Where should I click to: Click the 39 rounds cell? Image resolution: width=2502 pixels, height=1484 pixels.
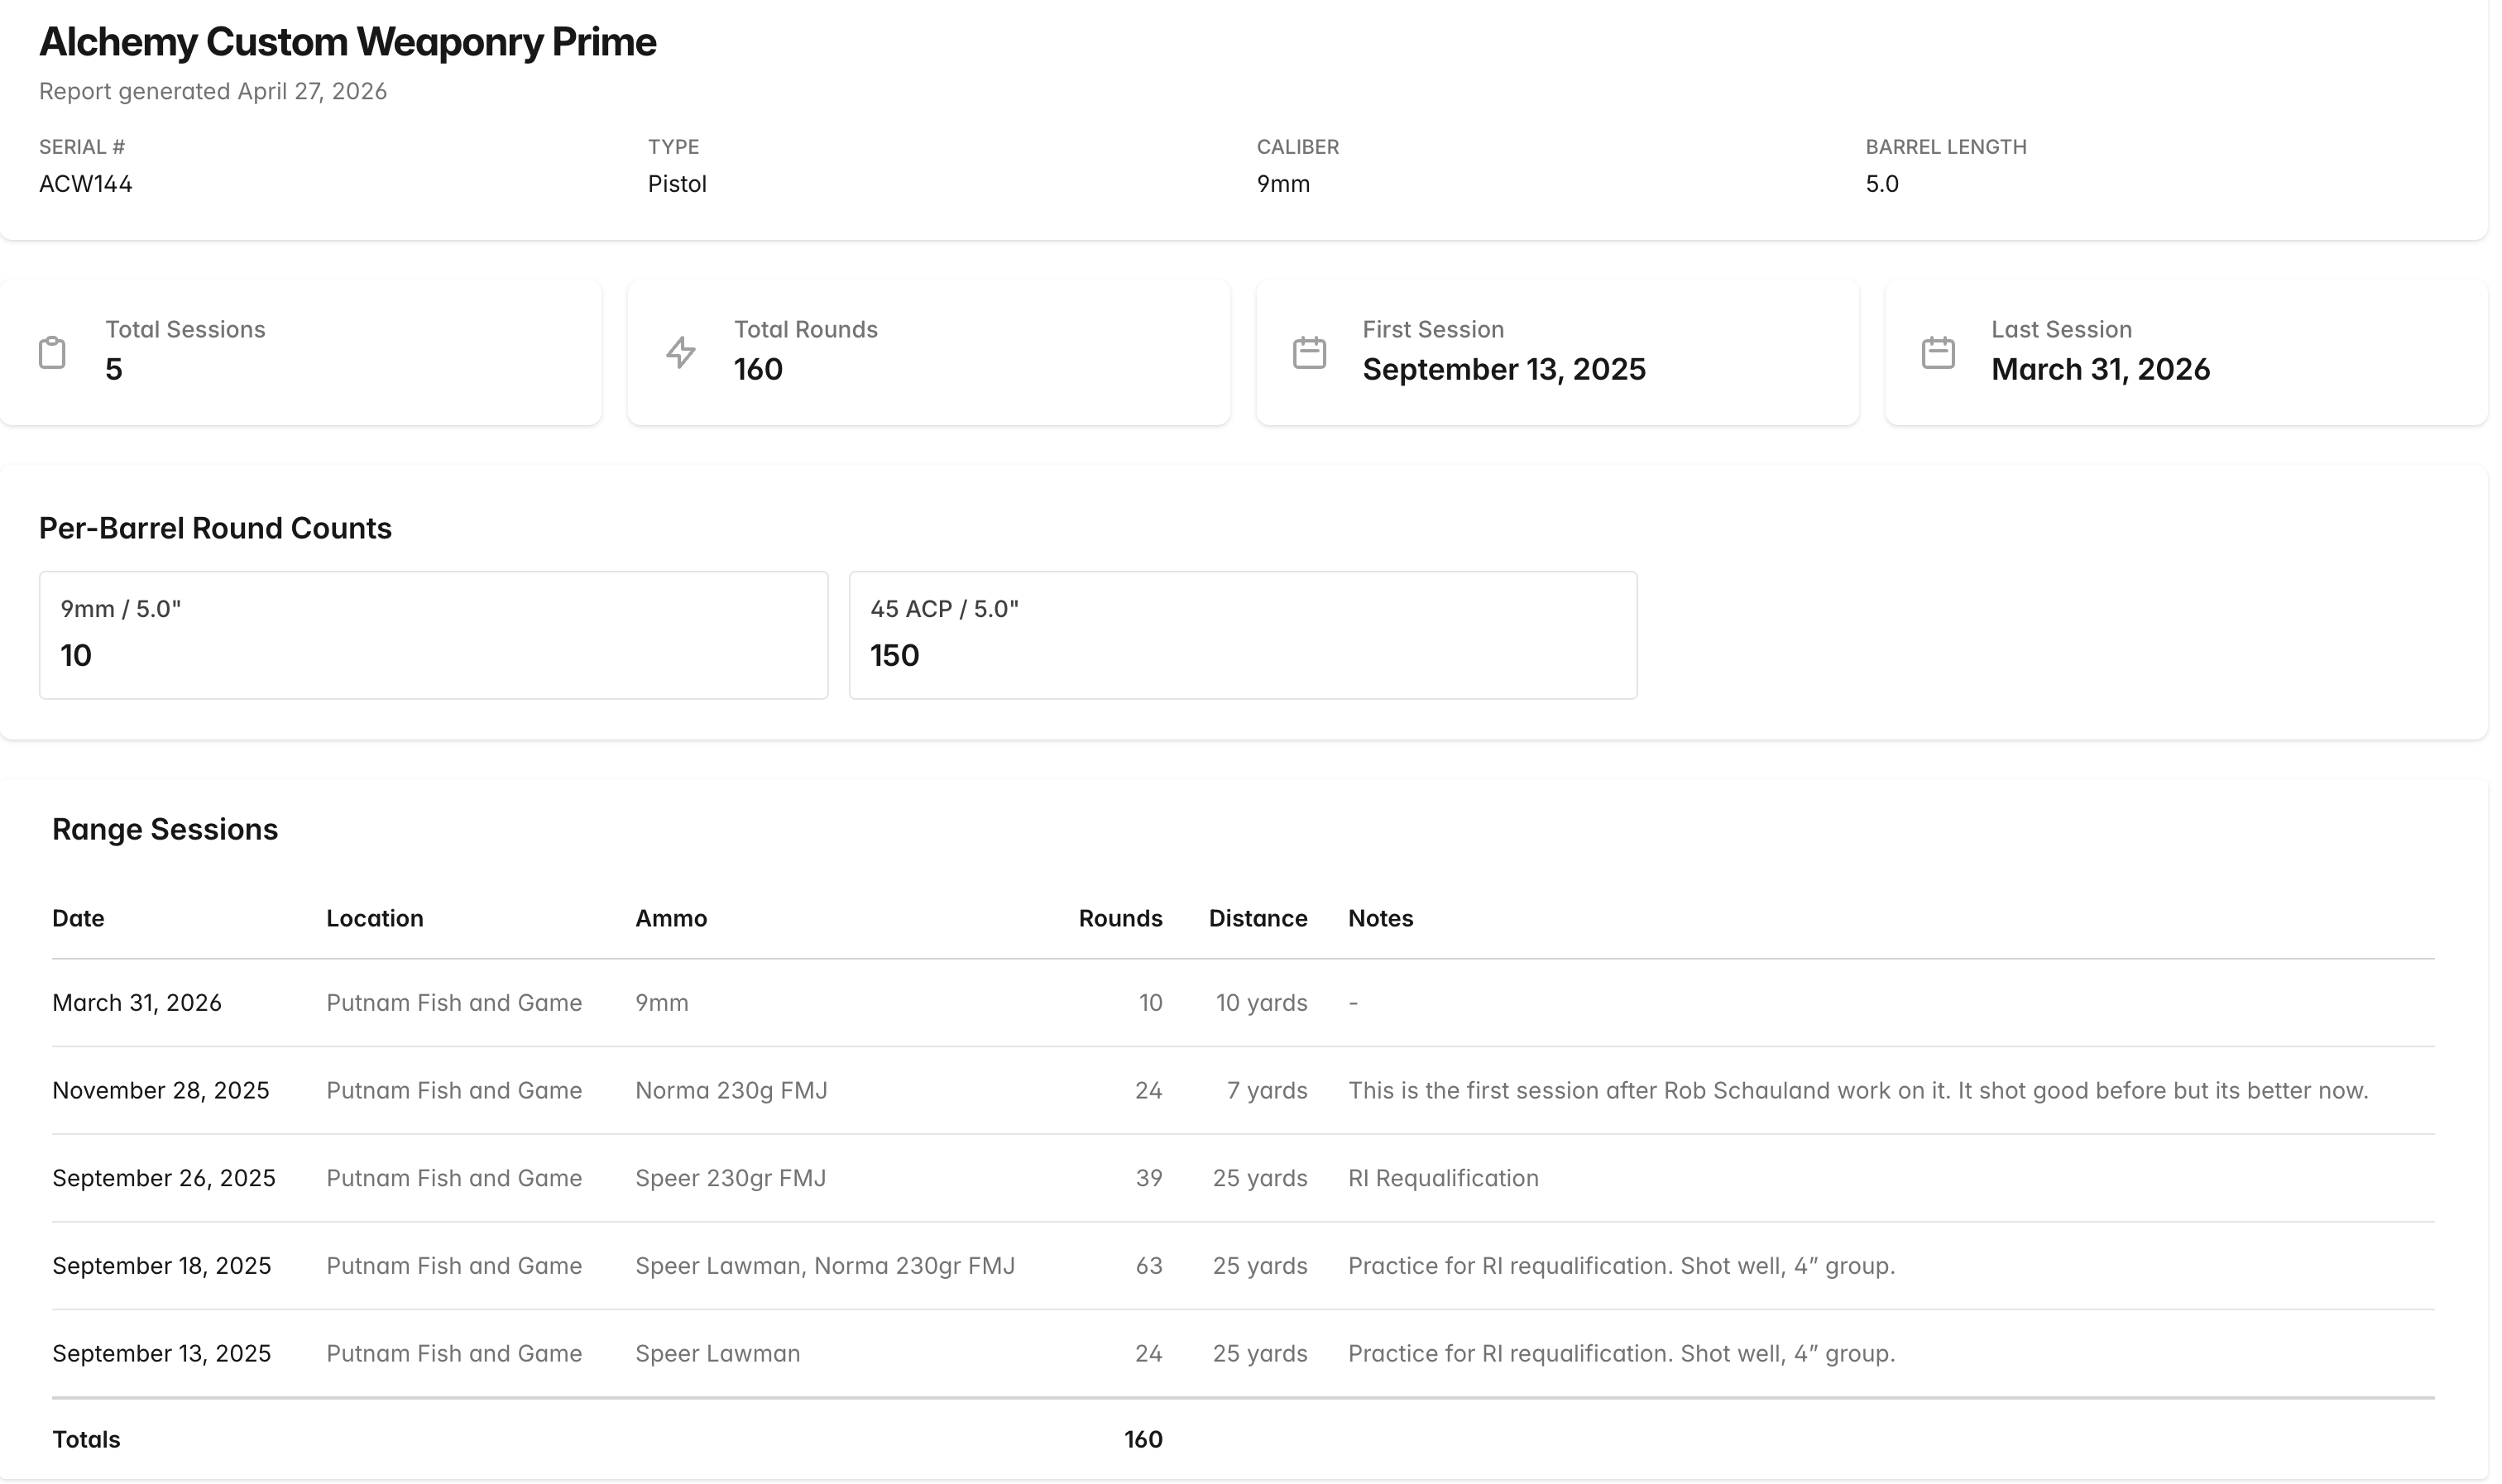click(x=1149, y=1178)
